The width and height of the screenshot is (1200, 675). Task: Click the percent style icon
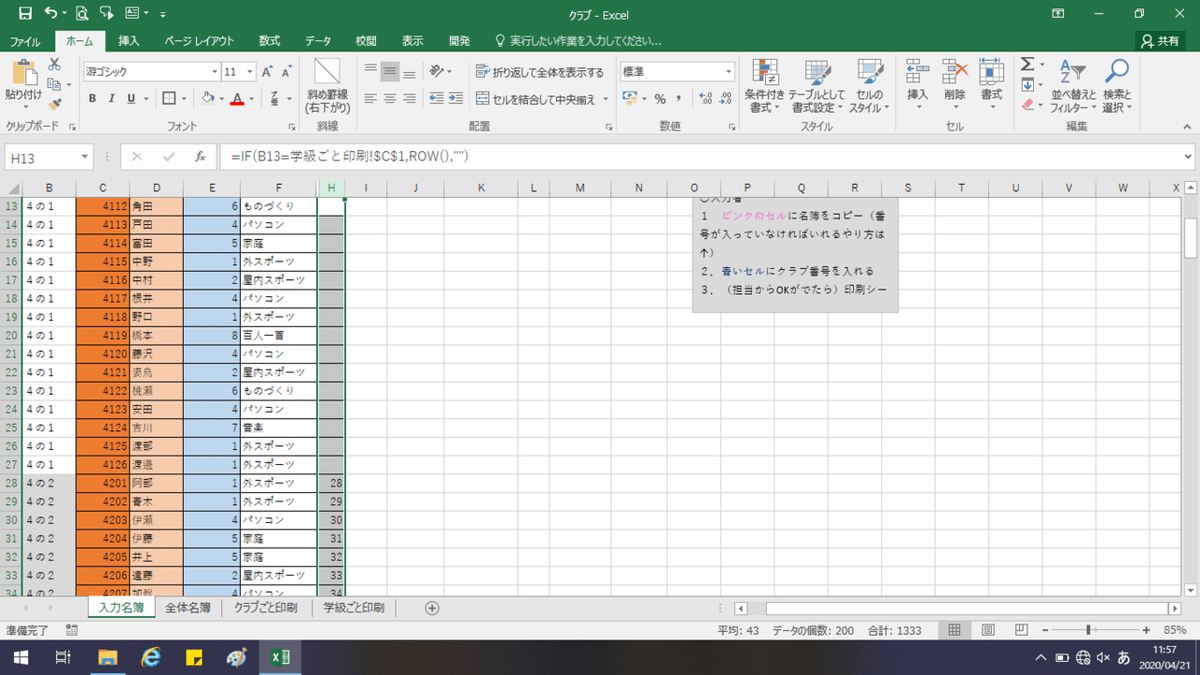(x=659, y=98)
